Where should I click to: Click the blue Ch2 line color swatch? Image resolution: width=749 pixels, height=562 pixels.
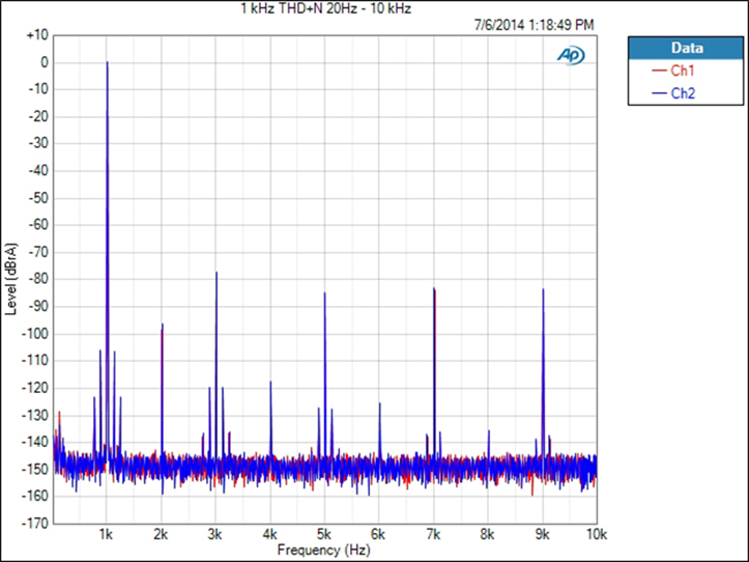[x=658, y=93]
